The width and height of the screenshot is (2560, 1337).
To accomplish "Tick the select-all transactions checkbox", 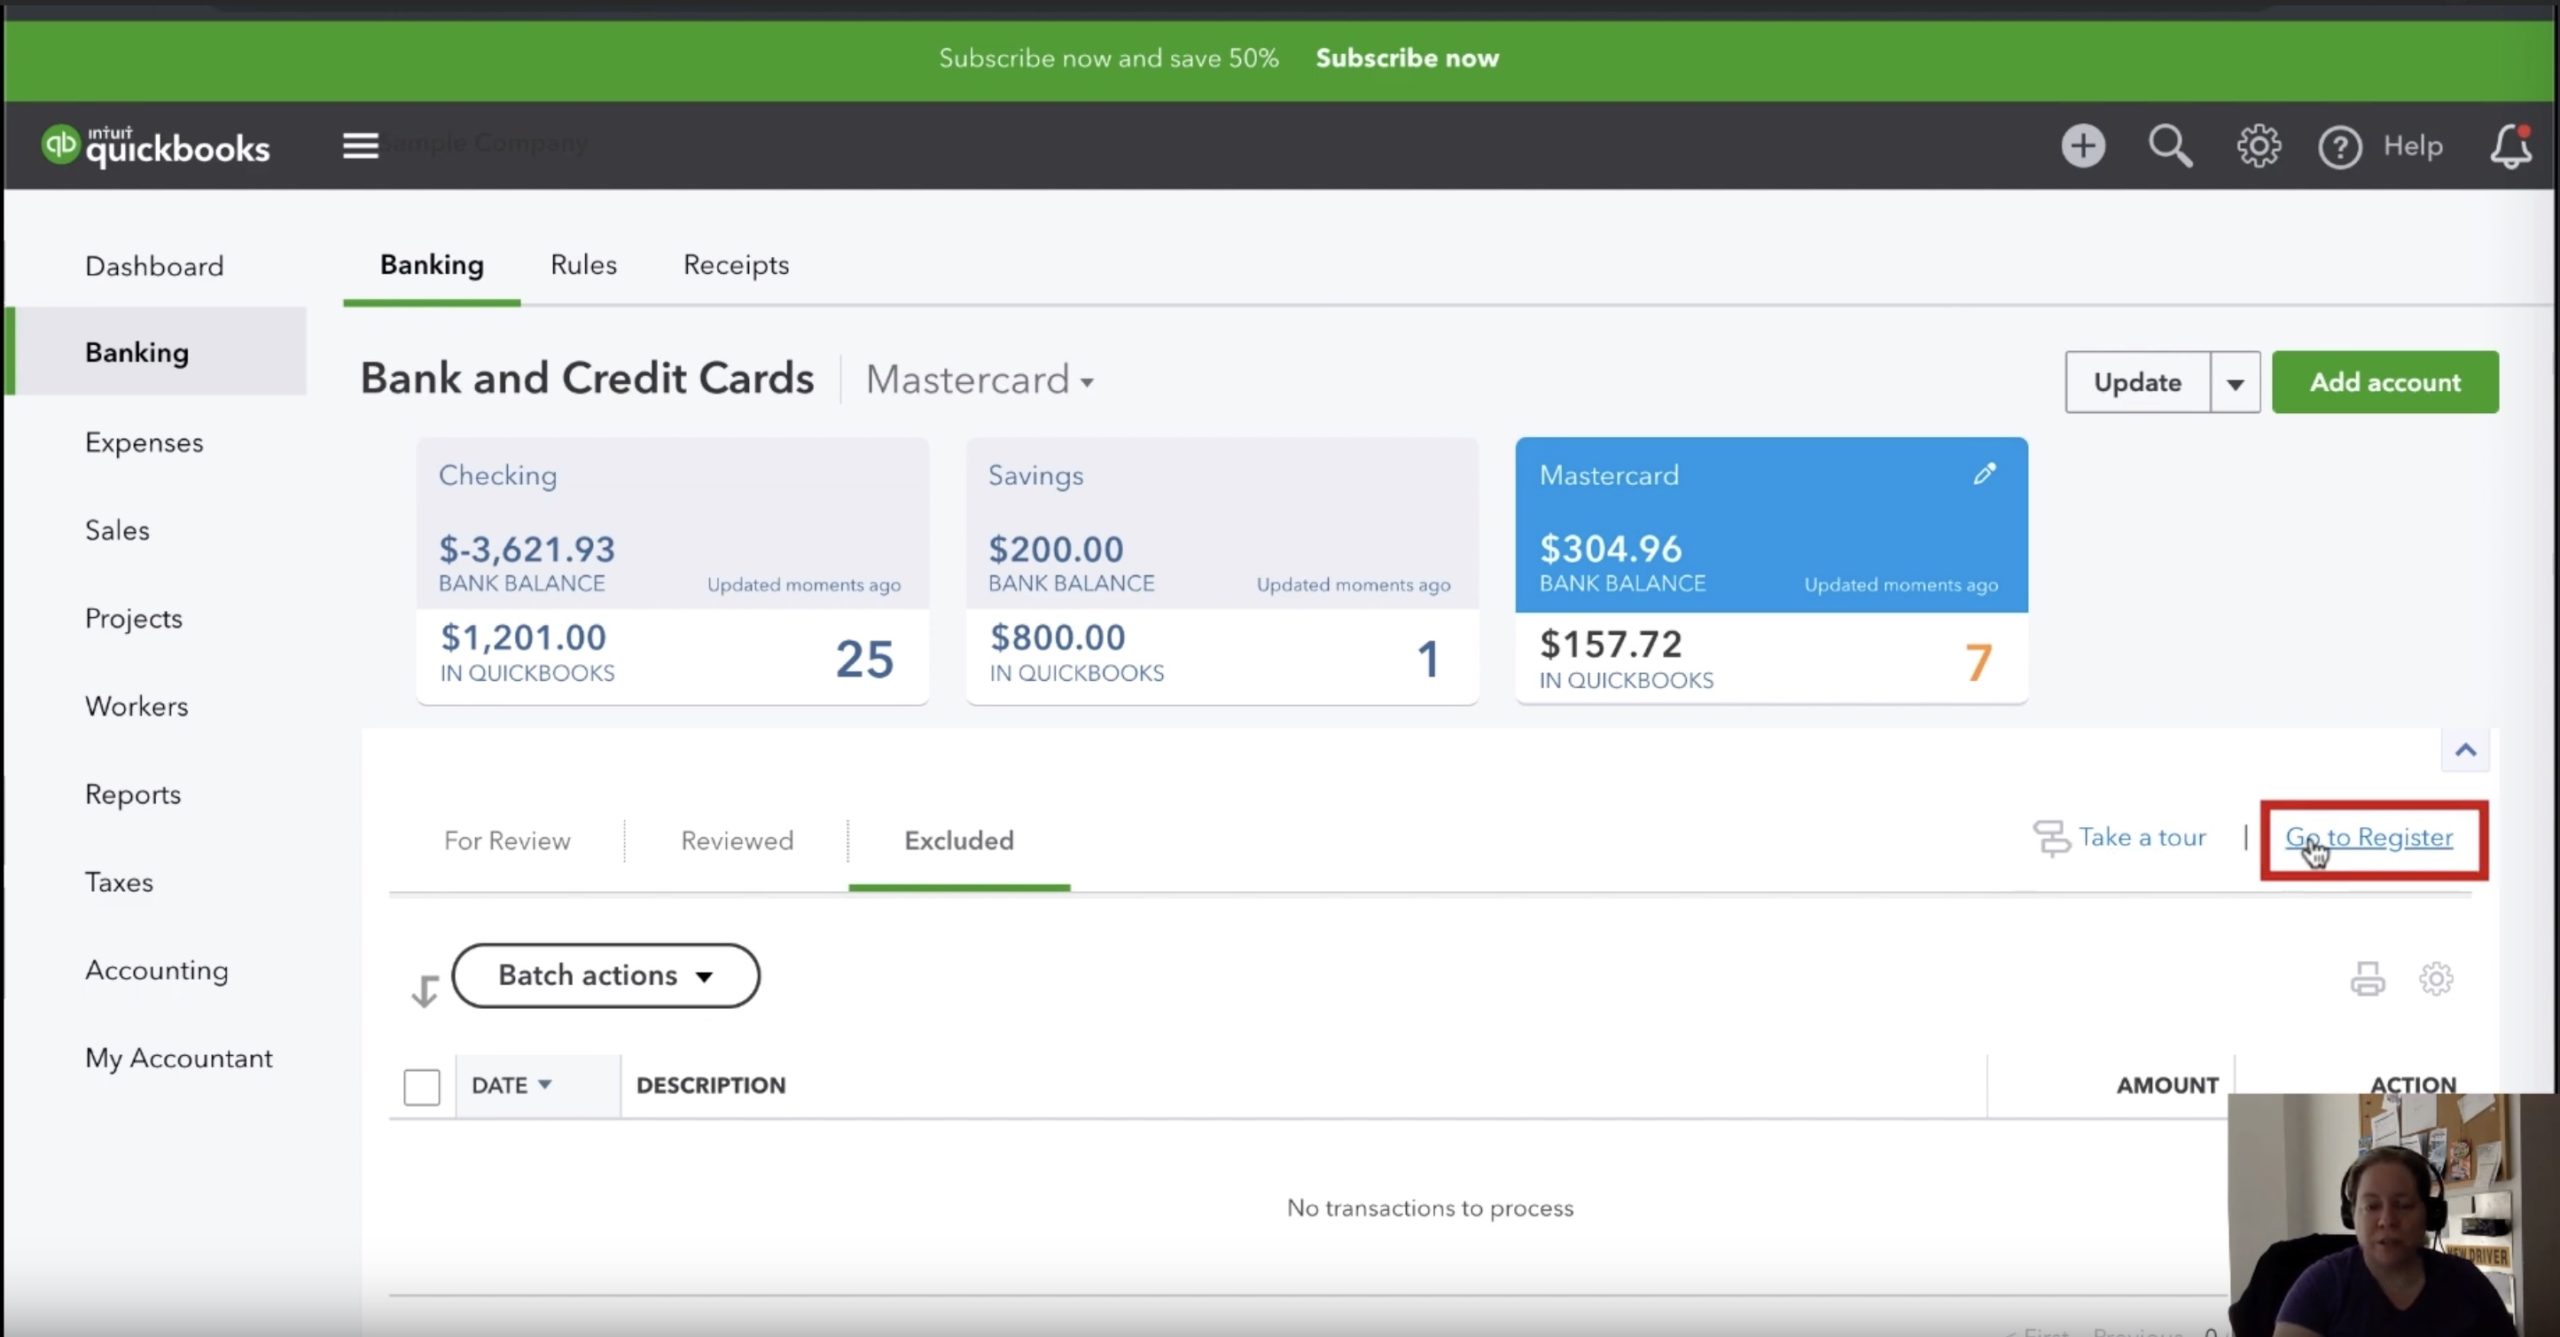I will tap(422, 1087).
